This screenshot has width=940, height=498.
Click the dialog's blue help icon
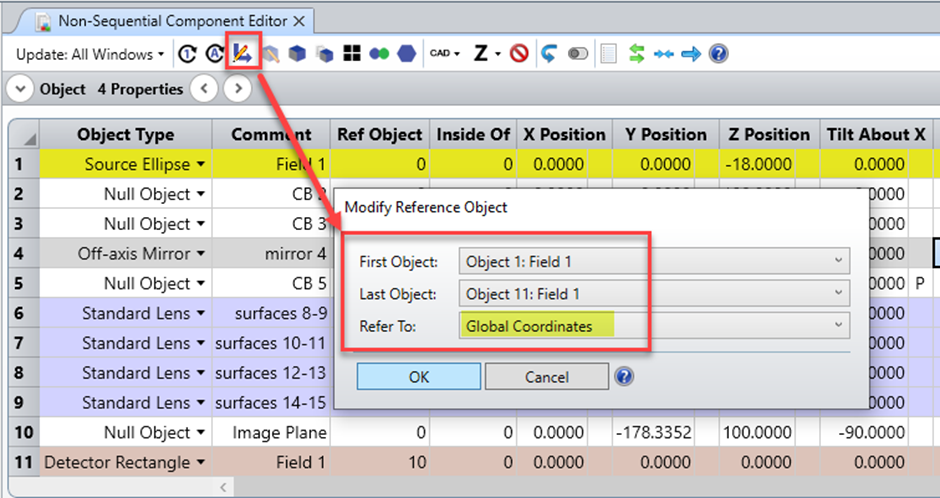pyautogui.click(x=625, y=376)
